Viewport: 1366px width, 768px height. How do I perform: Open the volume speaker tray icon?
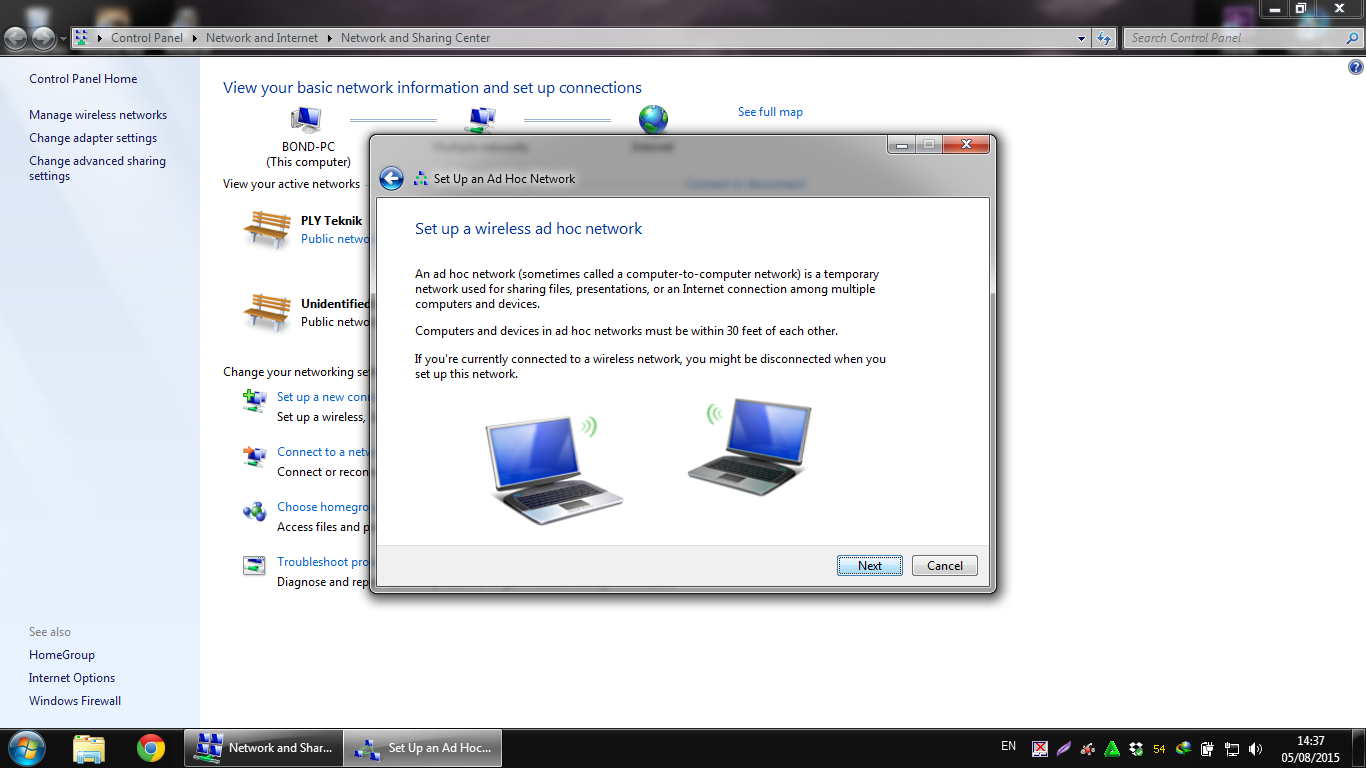[x=1255, y=748]
